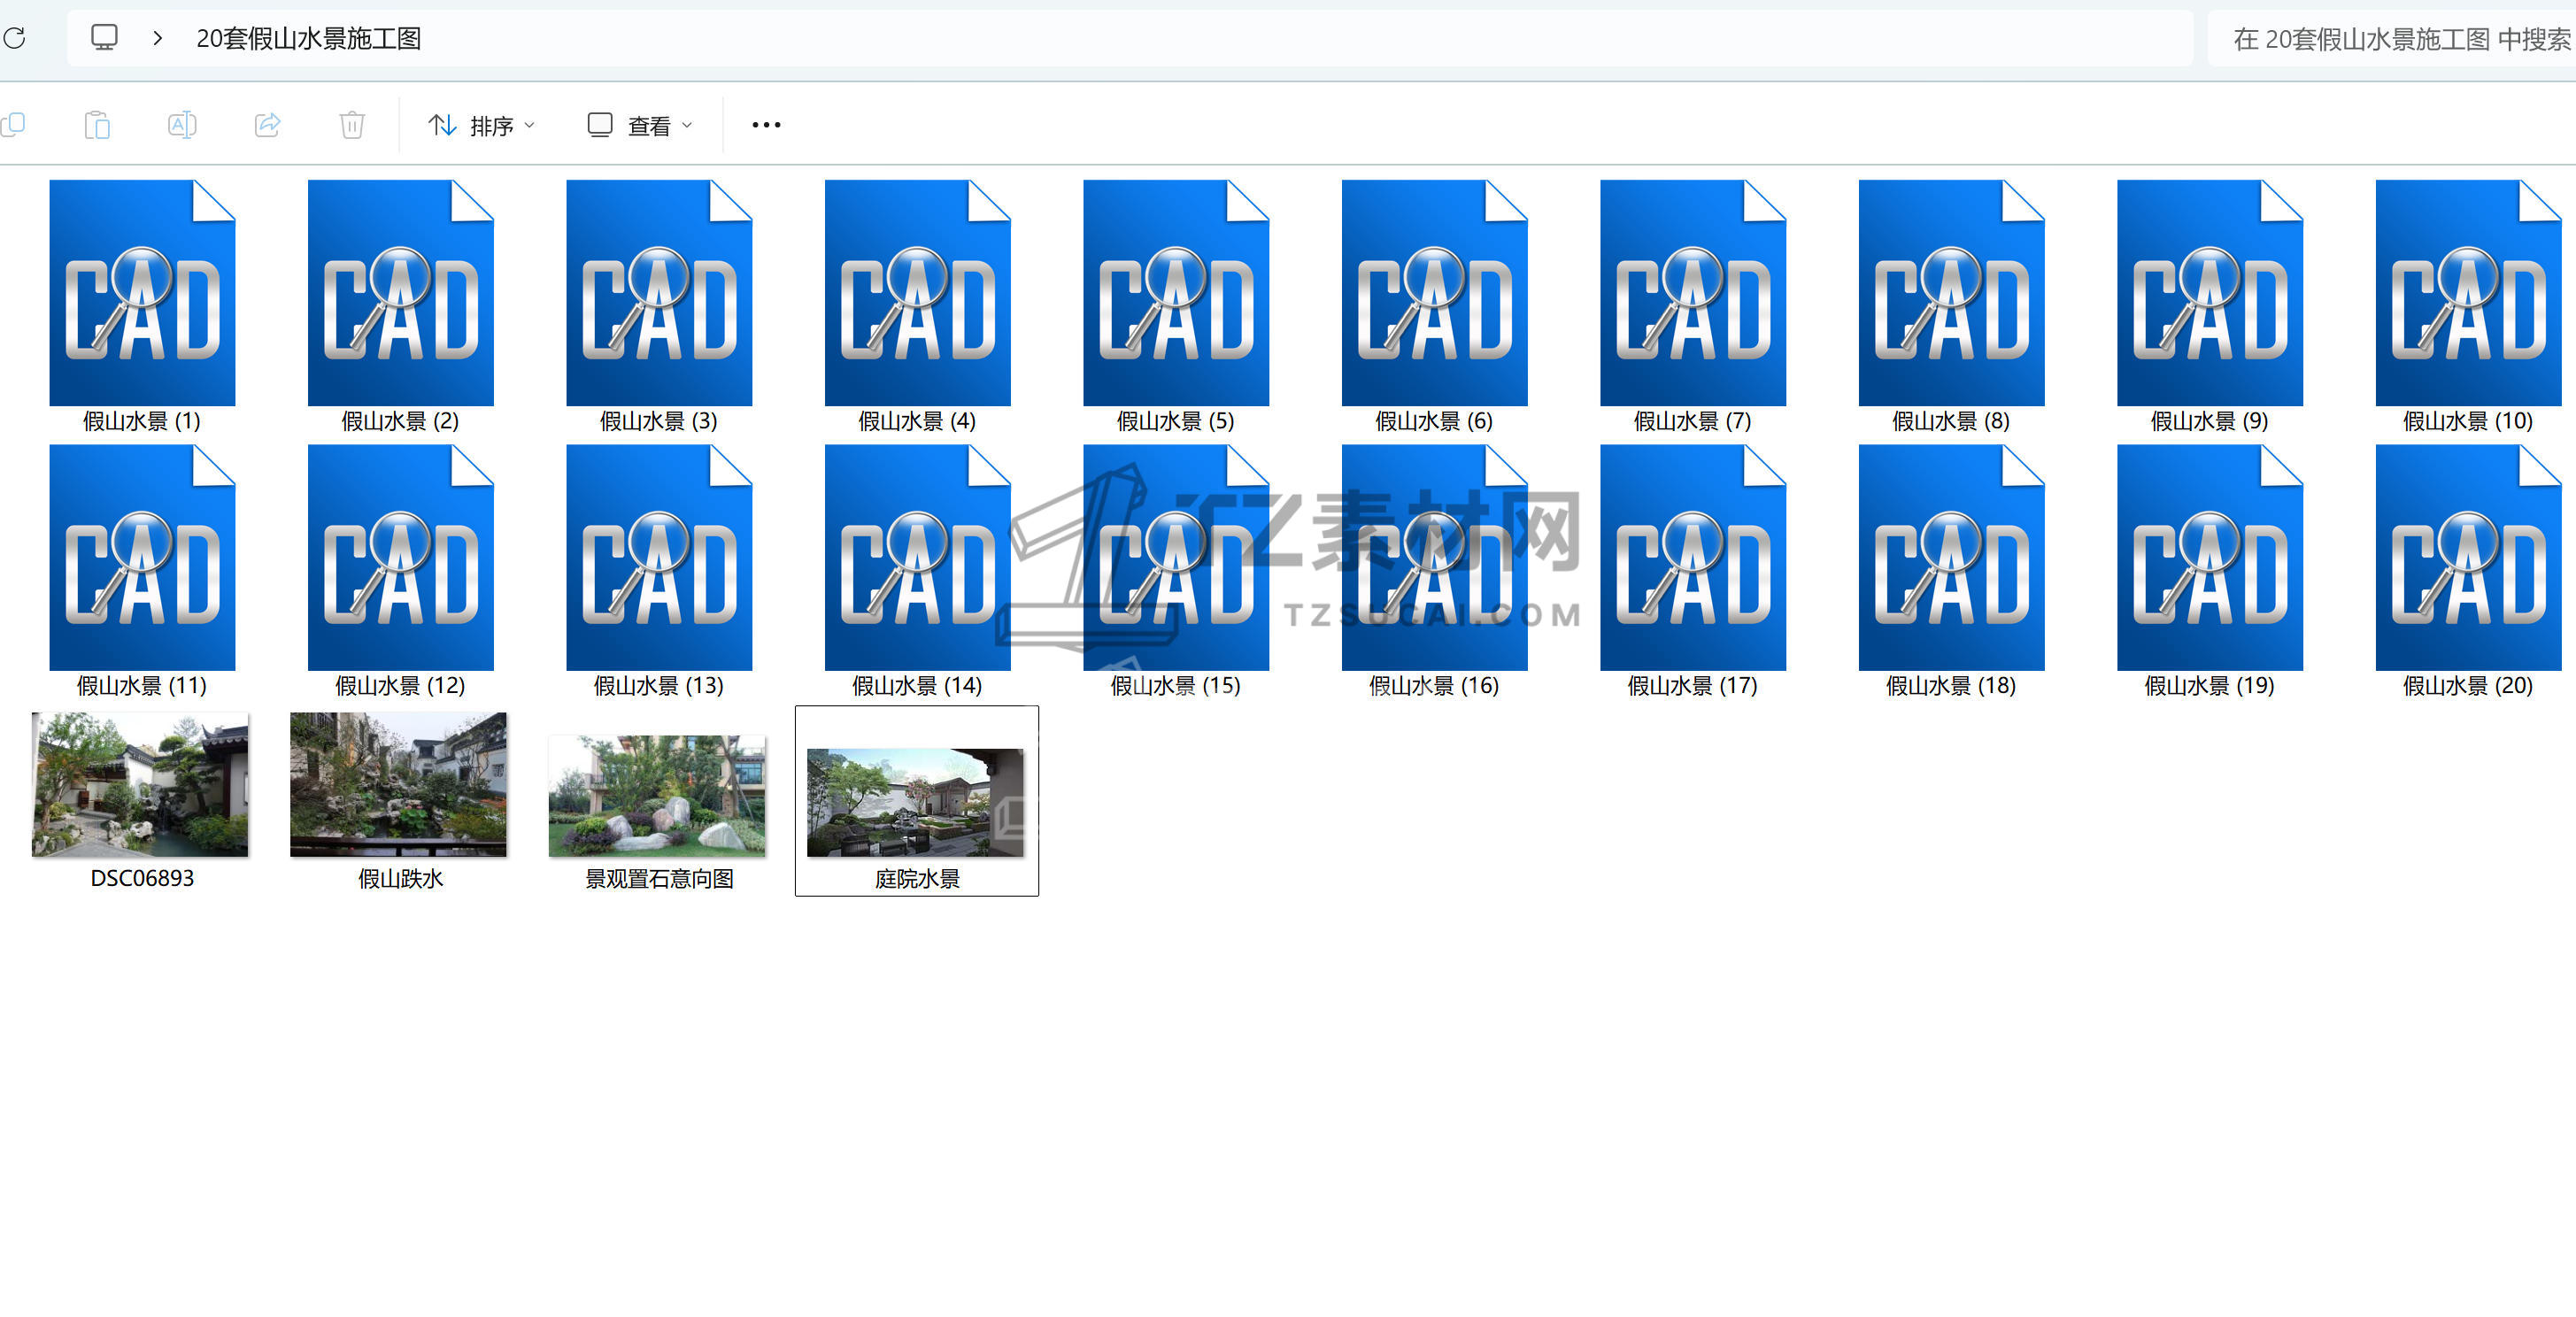Select the 庭院水景 image thumbnail
The image size is (2576, 1317).
click(915, 802)
